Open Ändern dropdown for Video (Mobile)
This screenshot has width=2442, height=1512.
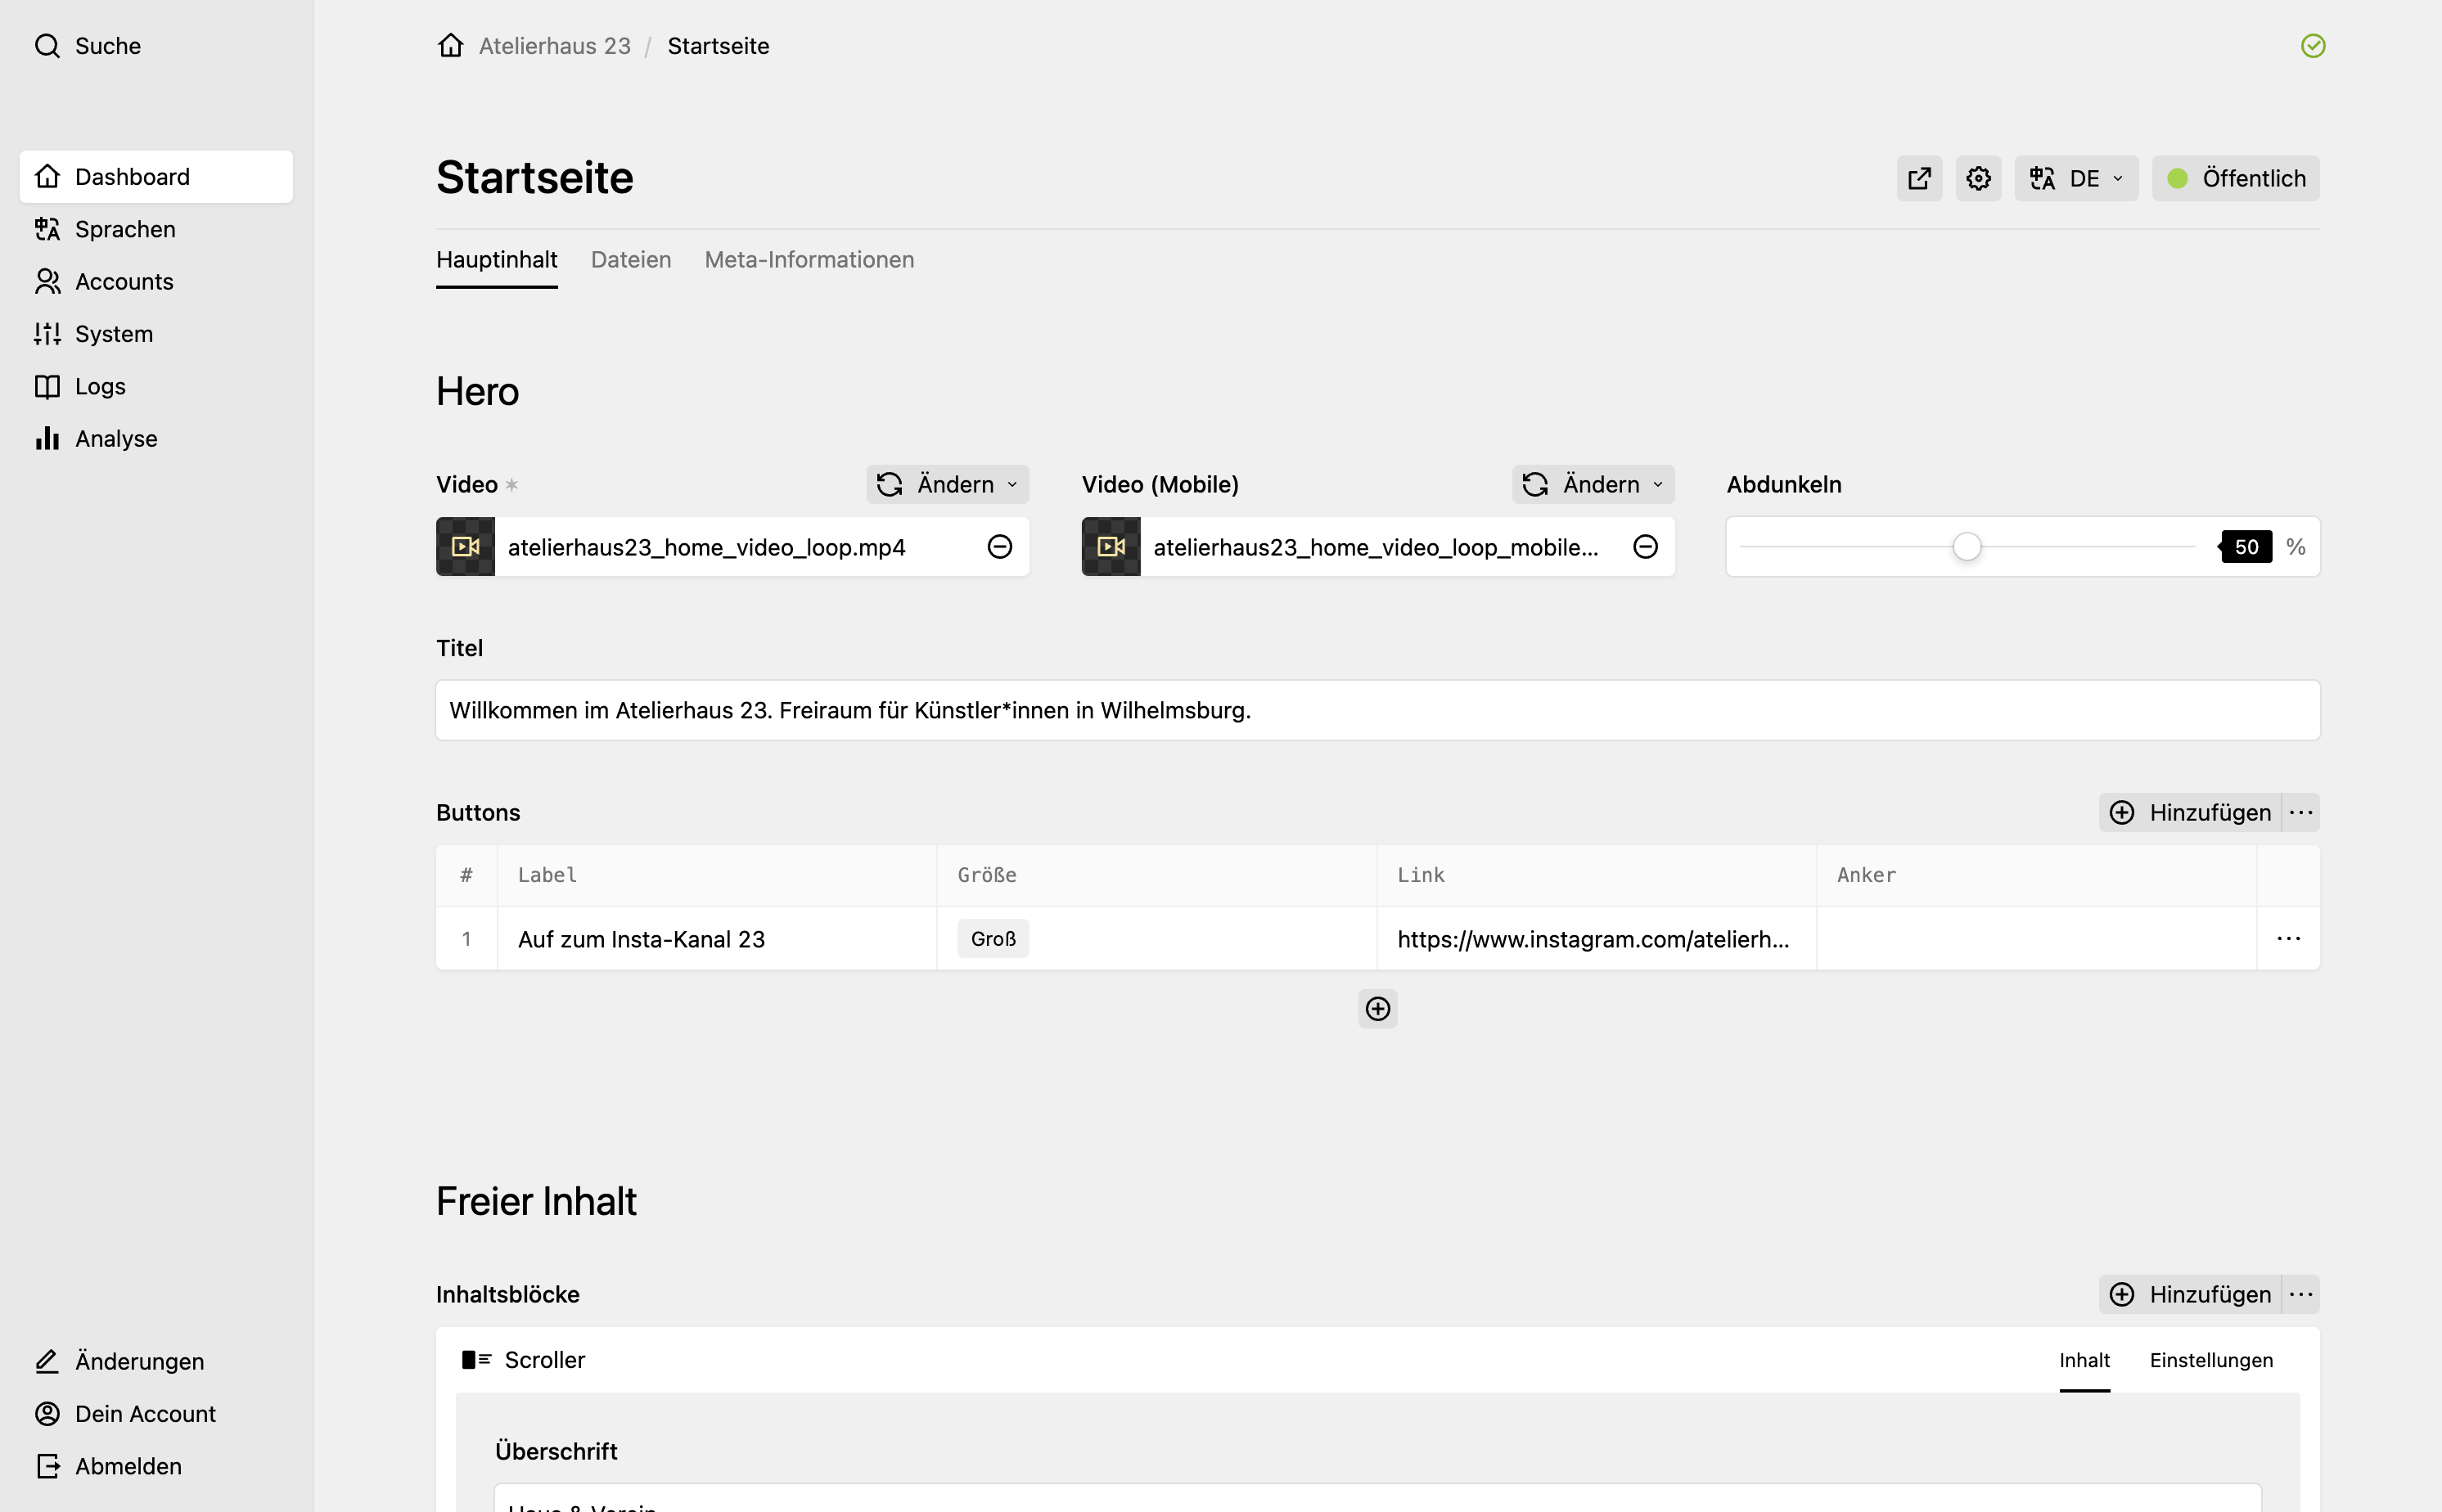1593,484
